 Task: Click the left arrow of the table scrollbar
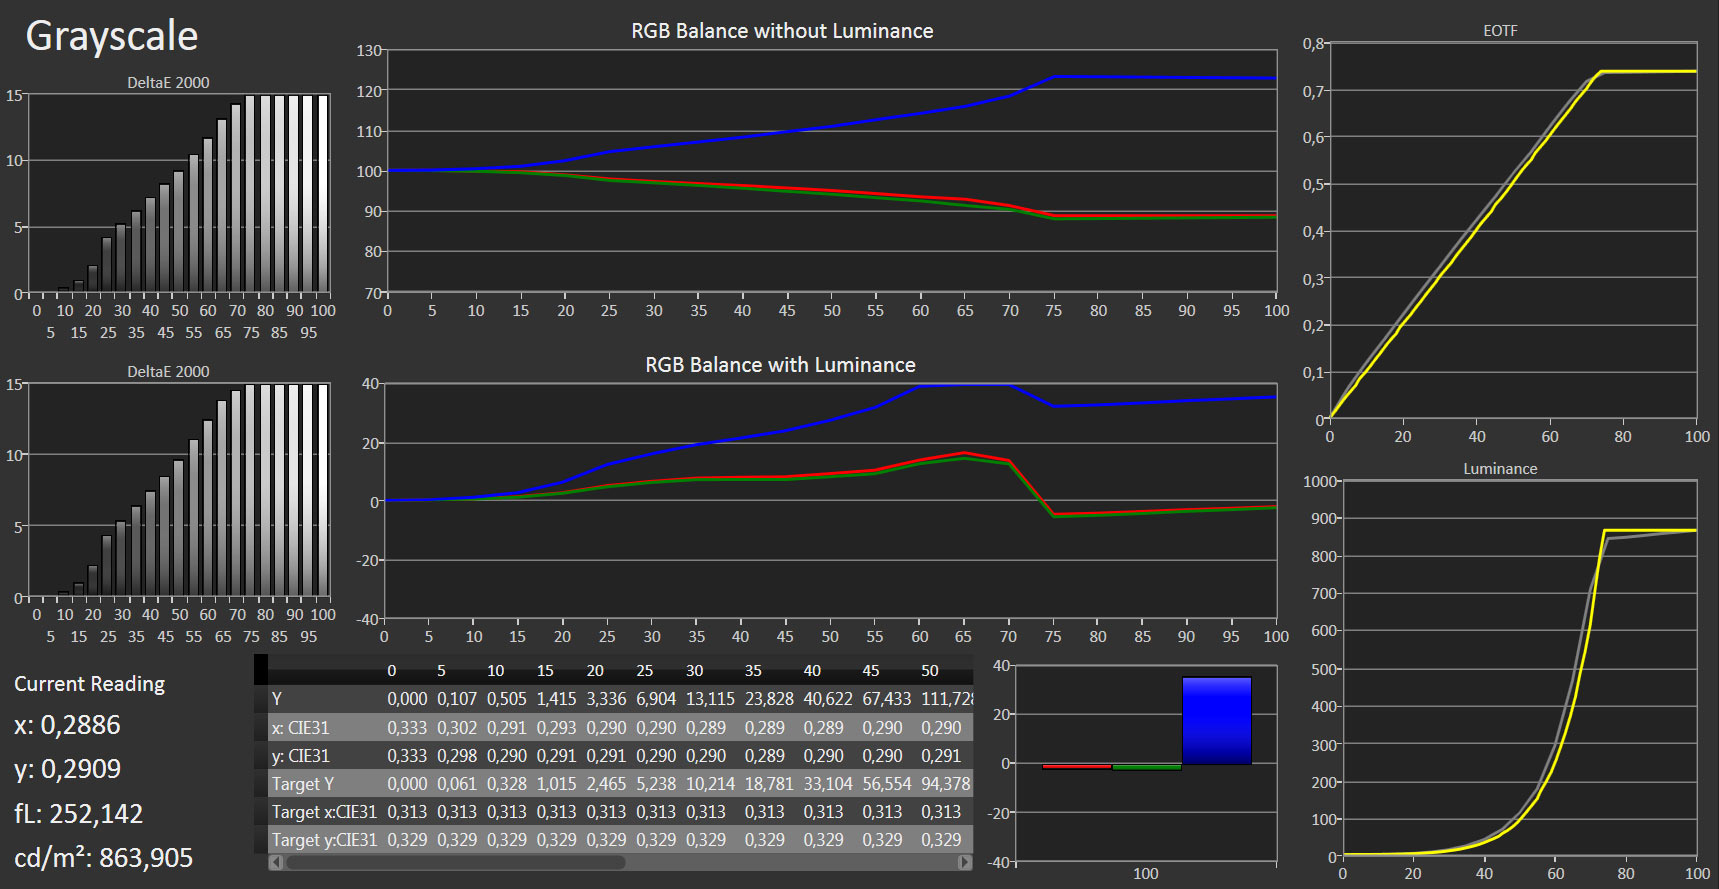click(x=277, y=862)
